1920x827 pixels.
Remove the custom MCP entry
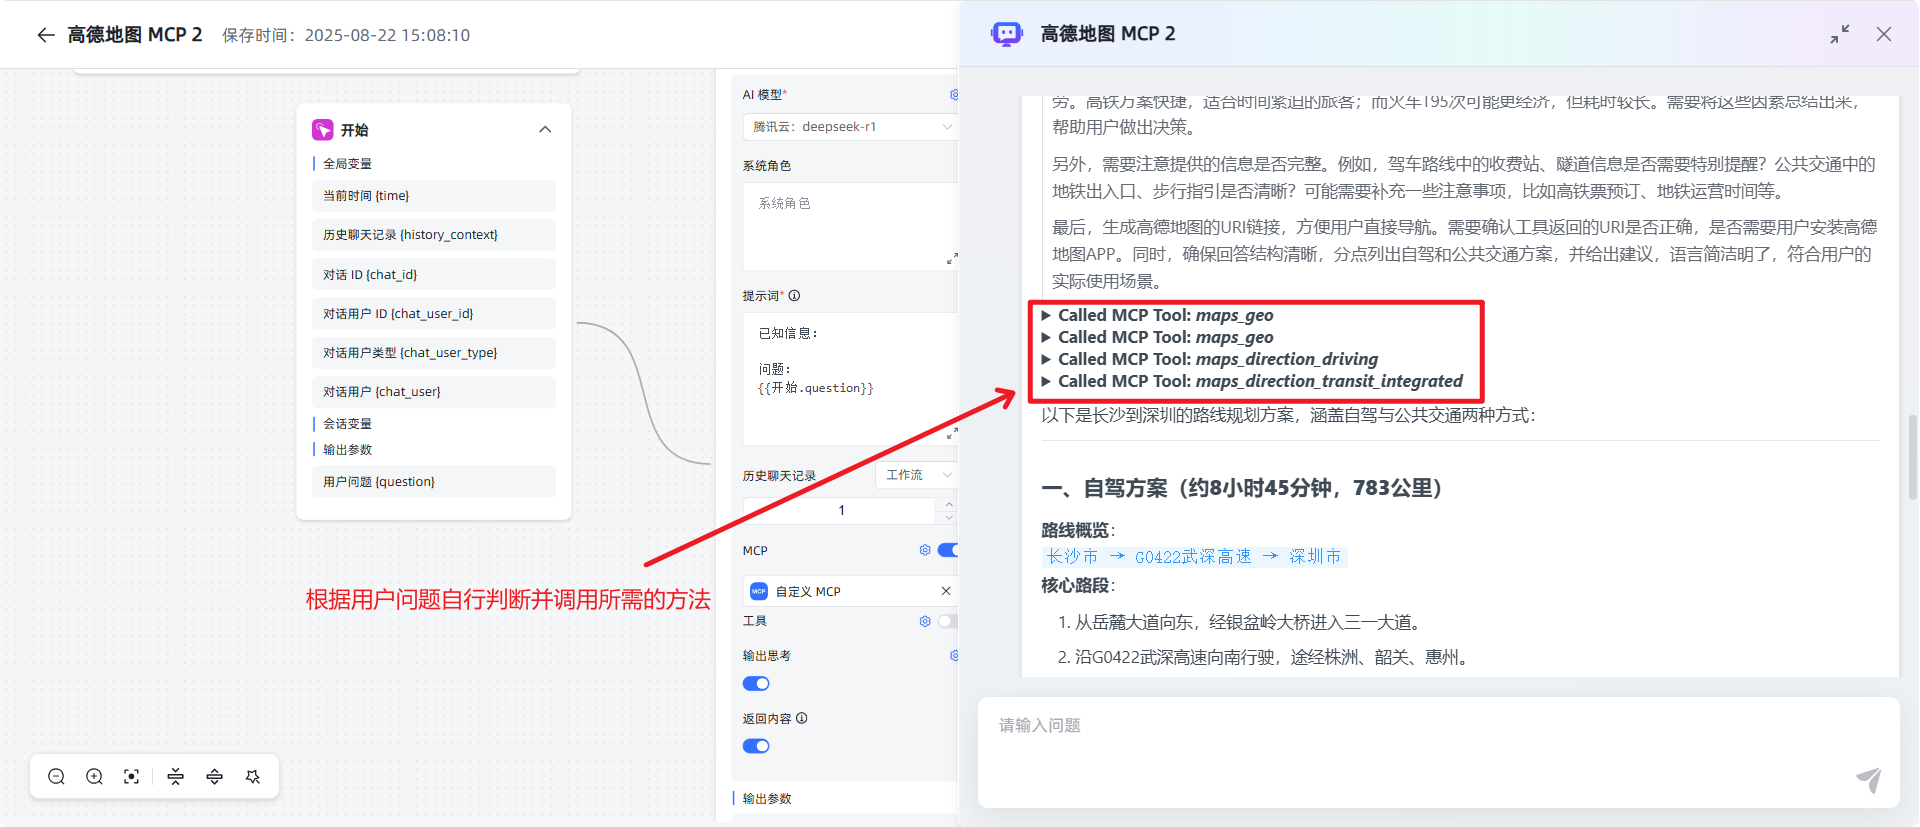(x=946, y=591)
